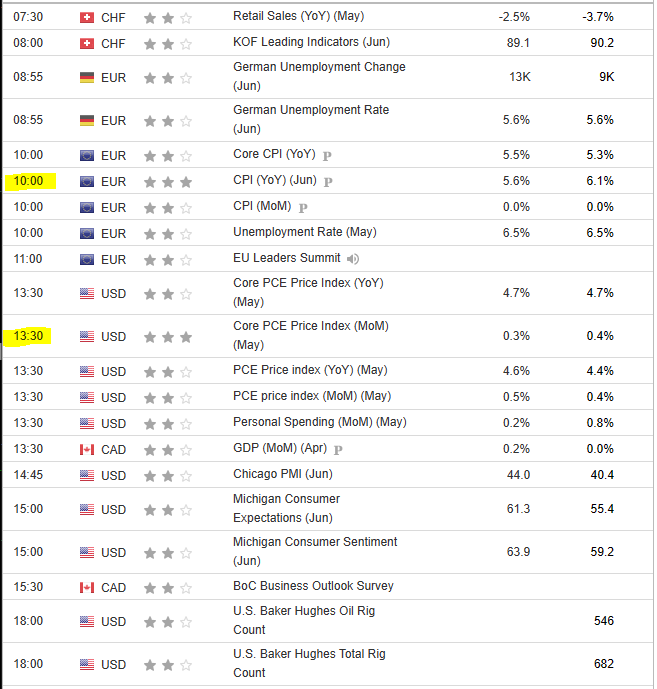Open the Personal Spending (MoM) (May) event

pyautogui.click(x=320, y=422)
